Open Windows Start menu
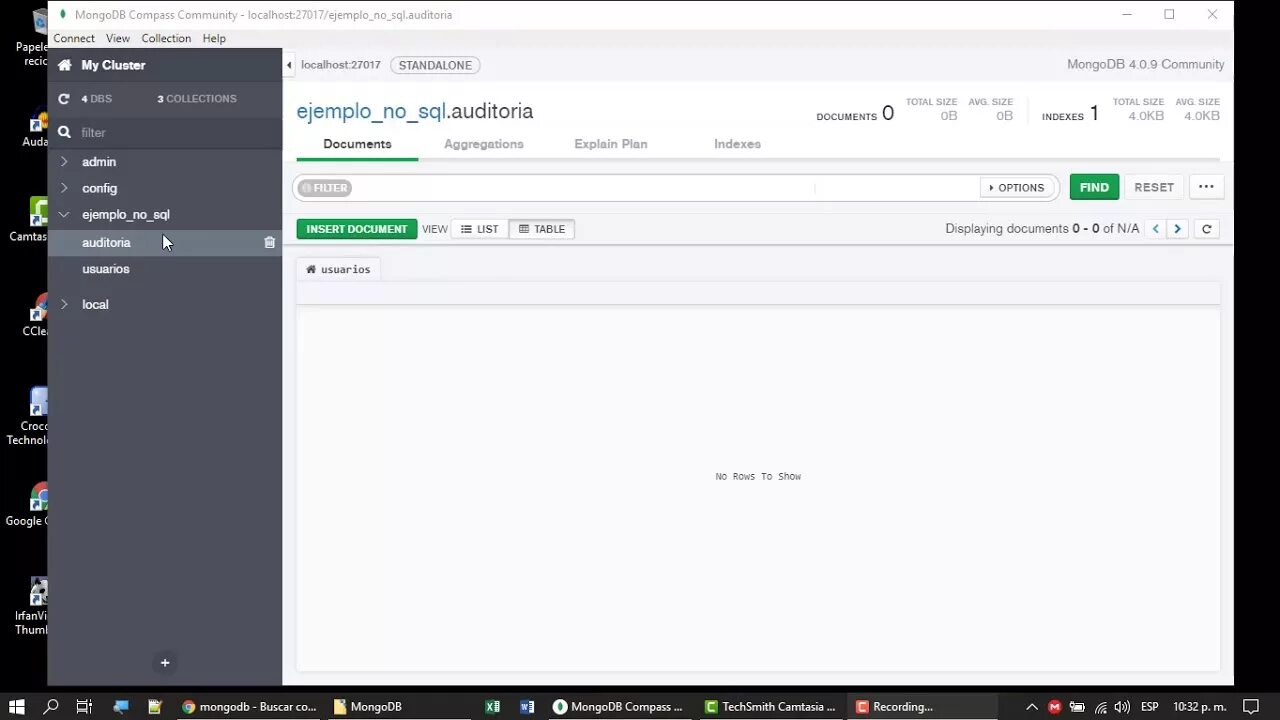Image resolution: width=1280 pixels, height=720 pixels. (17, 706)
